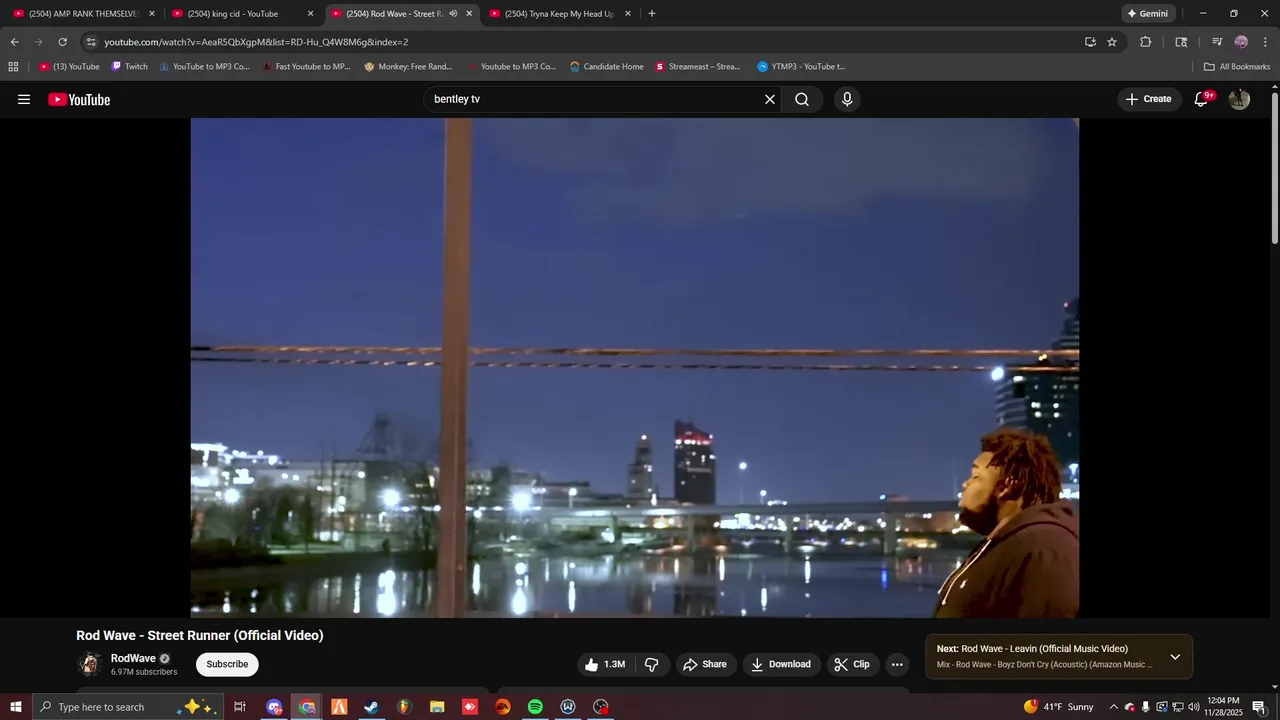Screen dimensions: 1280x720
Task: Reload the current page
Action: pos(63,42)
